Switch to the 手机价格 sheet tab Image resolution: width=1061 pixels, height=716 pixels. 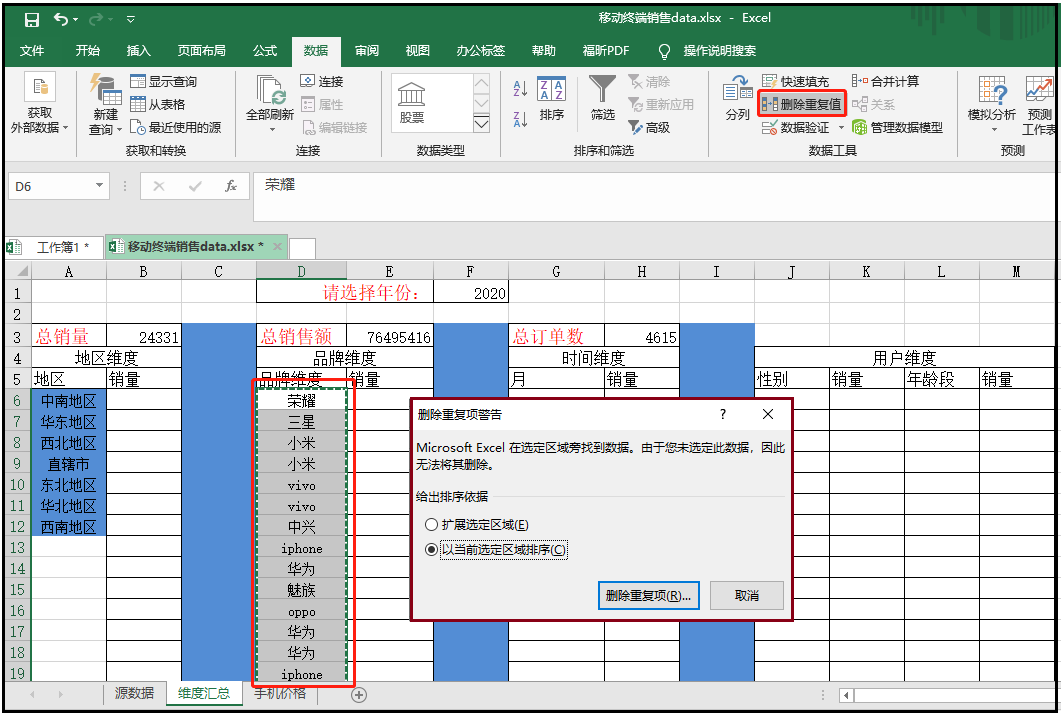[x=279, y=693]
